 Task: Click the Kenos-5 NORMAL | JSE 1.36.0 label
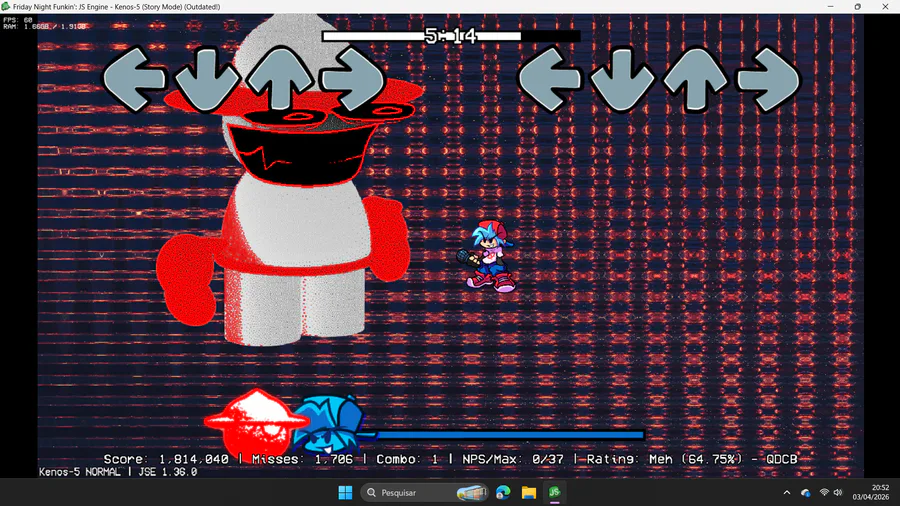point(118,472)
